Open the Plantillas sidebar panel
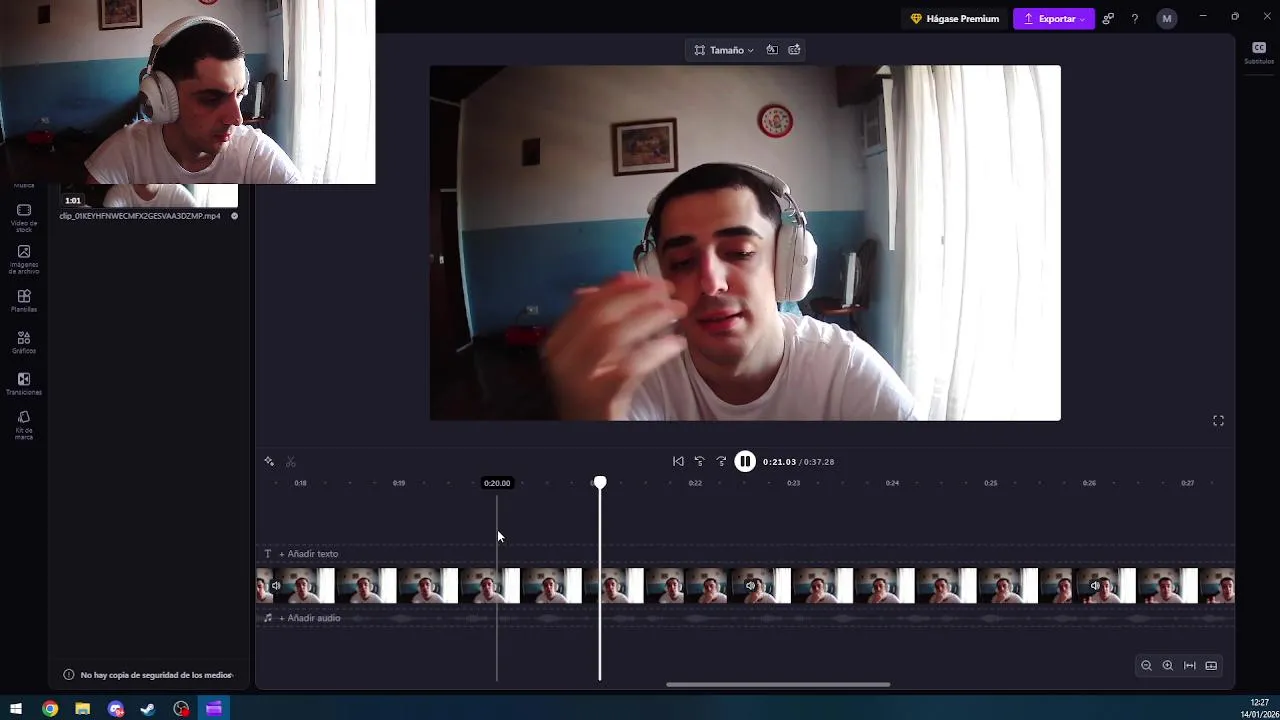The image size is (1280, 720). (24, 301)
